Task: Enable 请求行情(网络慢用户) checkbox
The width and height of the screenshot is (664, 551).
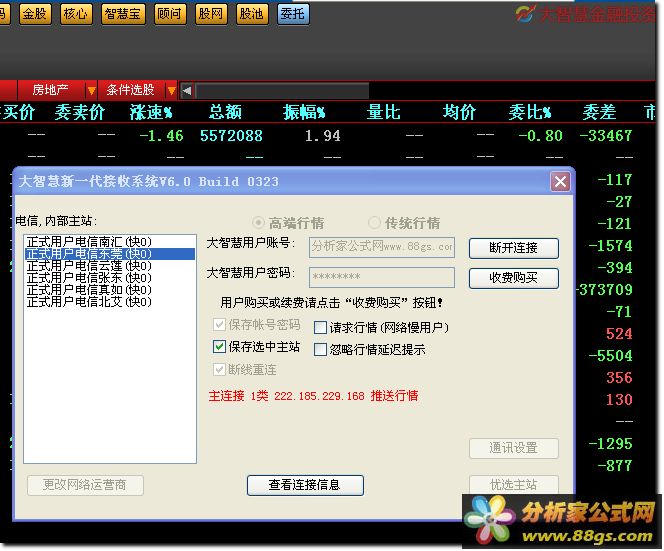Action: [320, 327]
